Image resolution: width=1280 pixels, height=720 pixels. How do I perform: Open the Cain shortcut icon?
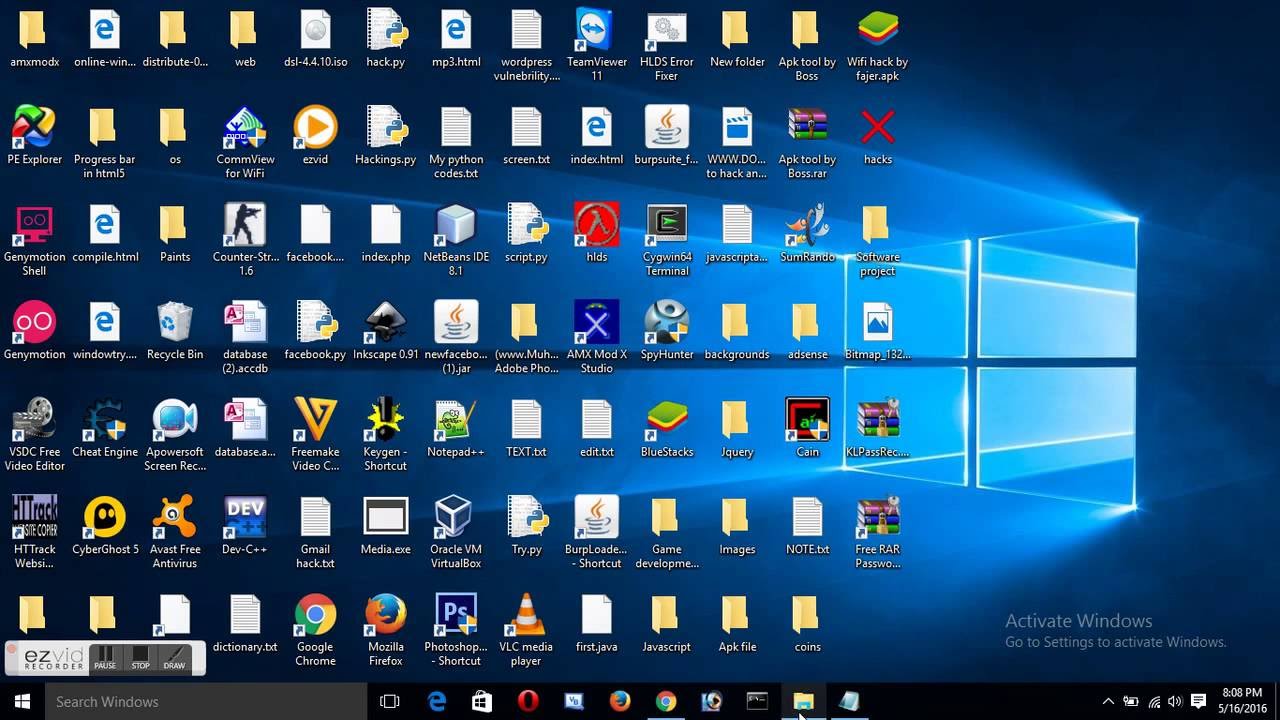(807, 428)
